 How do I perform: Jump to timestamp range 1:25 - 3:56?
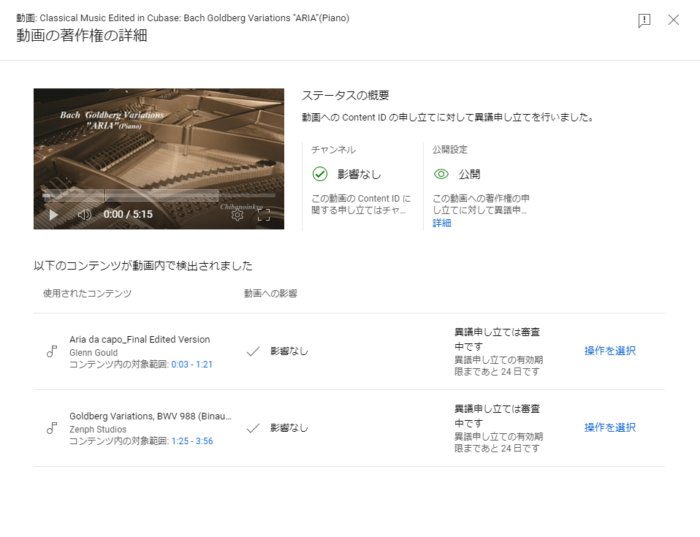pos(192,441)
